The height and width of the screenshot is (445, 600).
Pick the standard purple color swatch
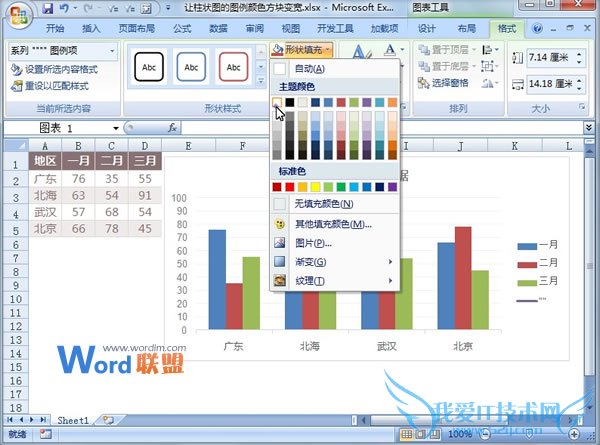(x=392, y=187)
